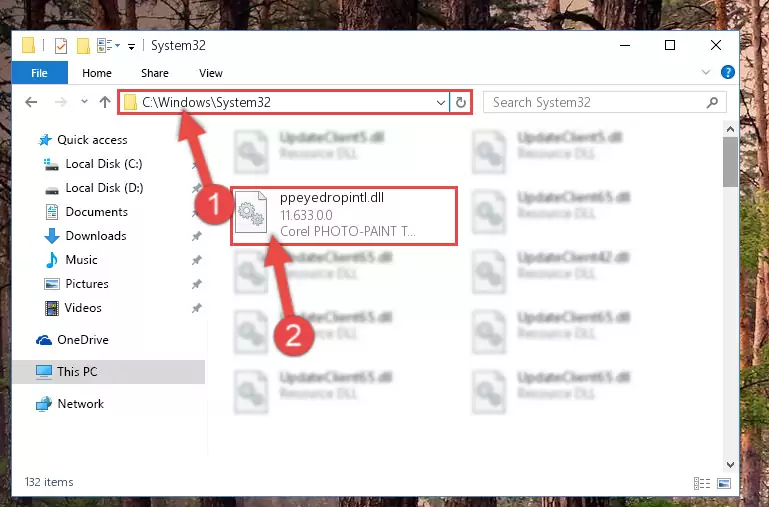
Task: Select This PC in navigation pane
Action: (x=77, y=372)
